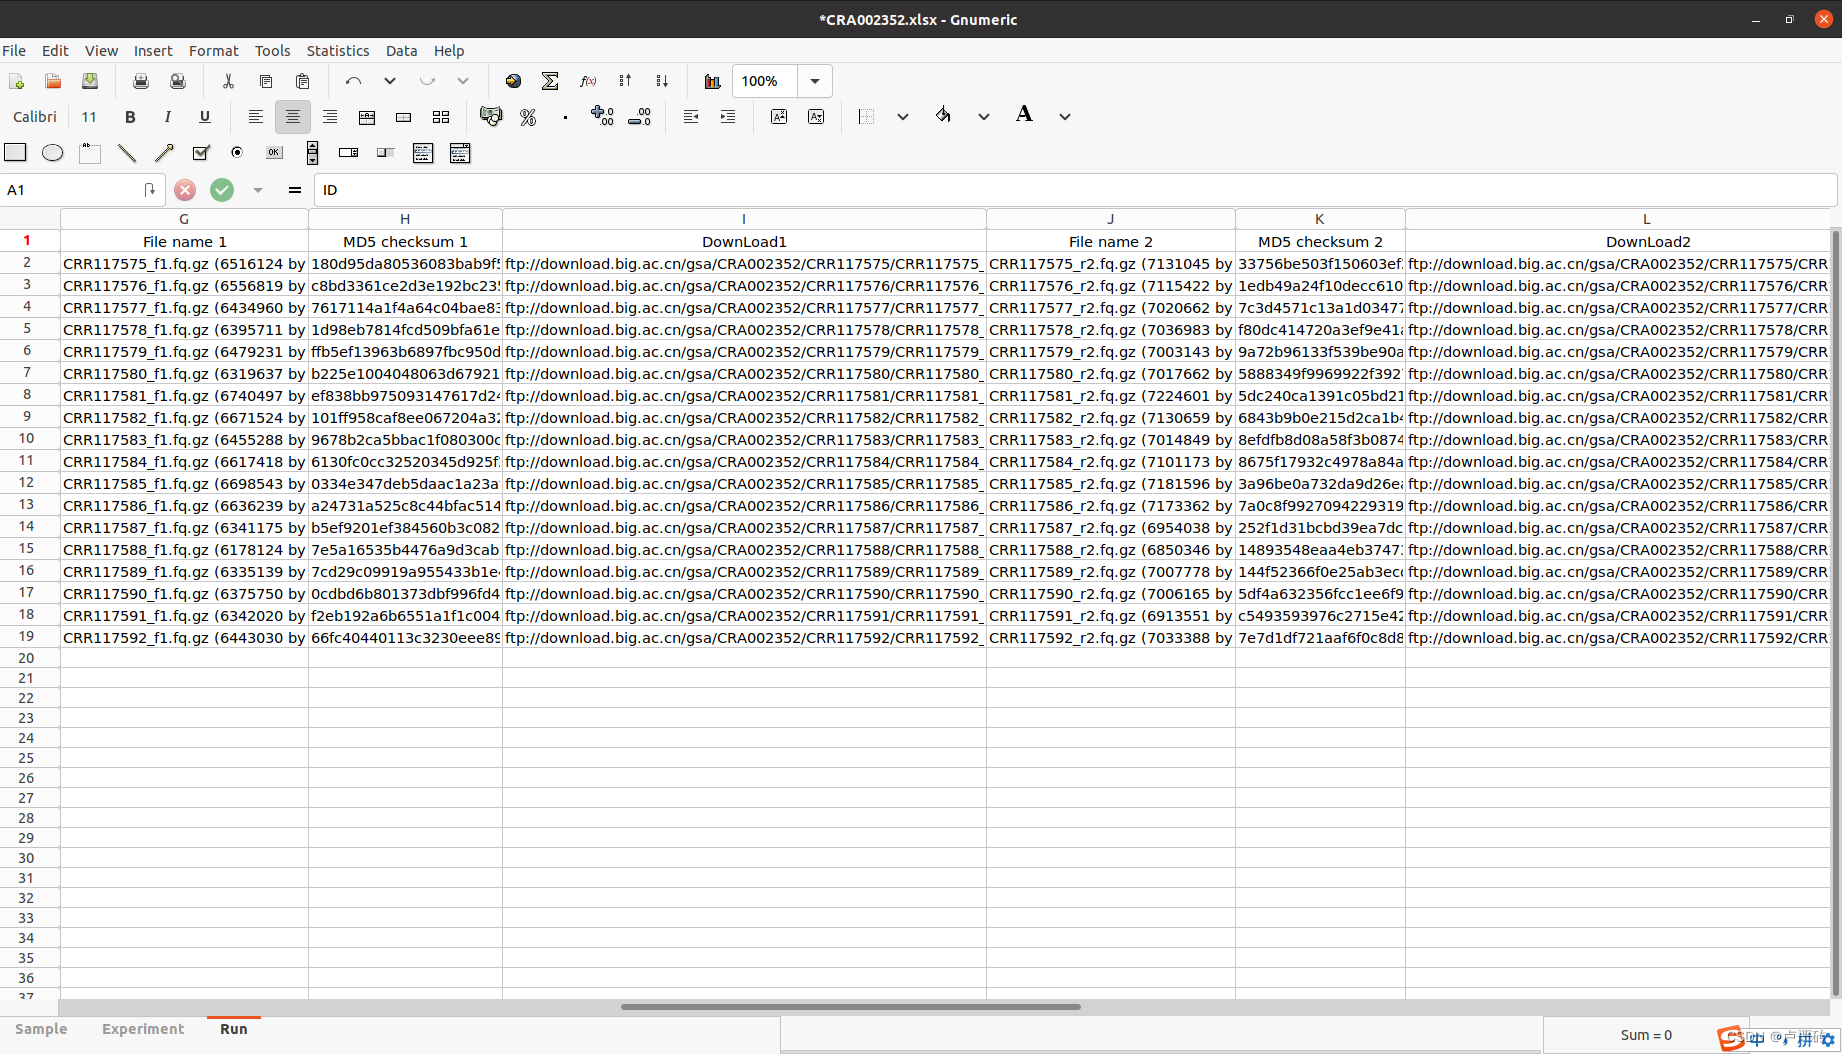Draw an ellipse object
This screenshot has width=1842, height=1054.
click(x=52, y=153)
